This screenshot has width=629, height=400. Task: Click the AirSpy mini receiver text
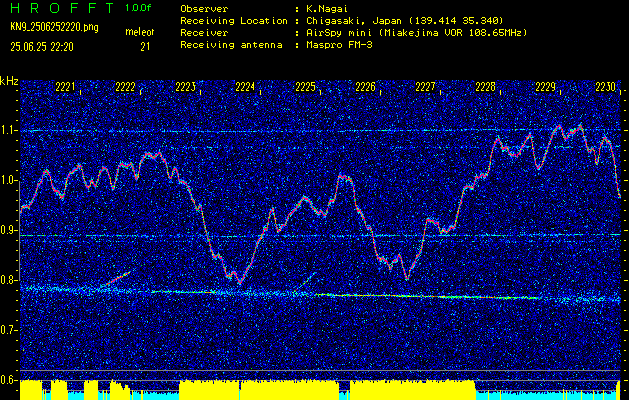pyautogui.click(x=416, y=32)
